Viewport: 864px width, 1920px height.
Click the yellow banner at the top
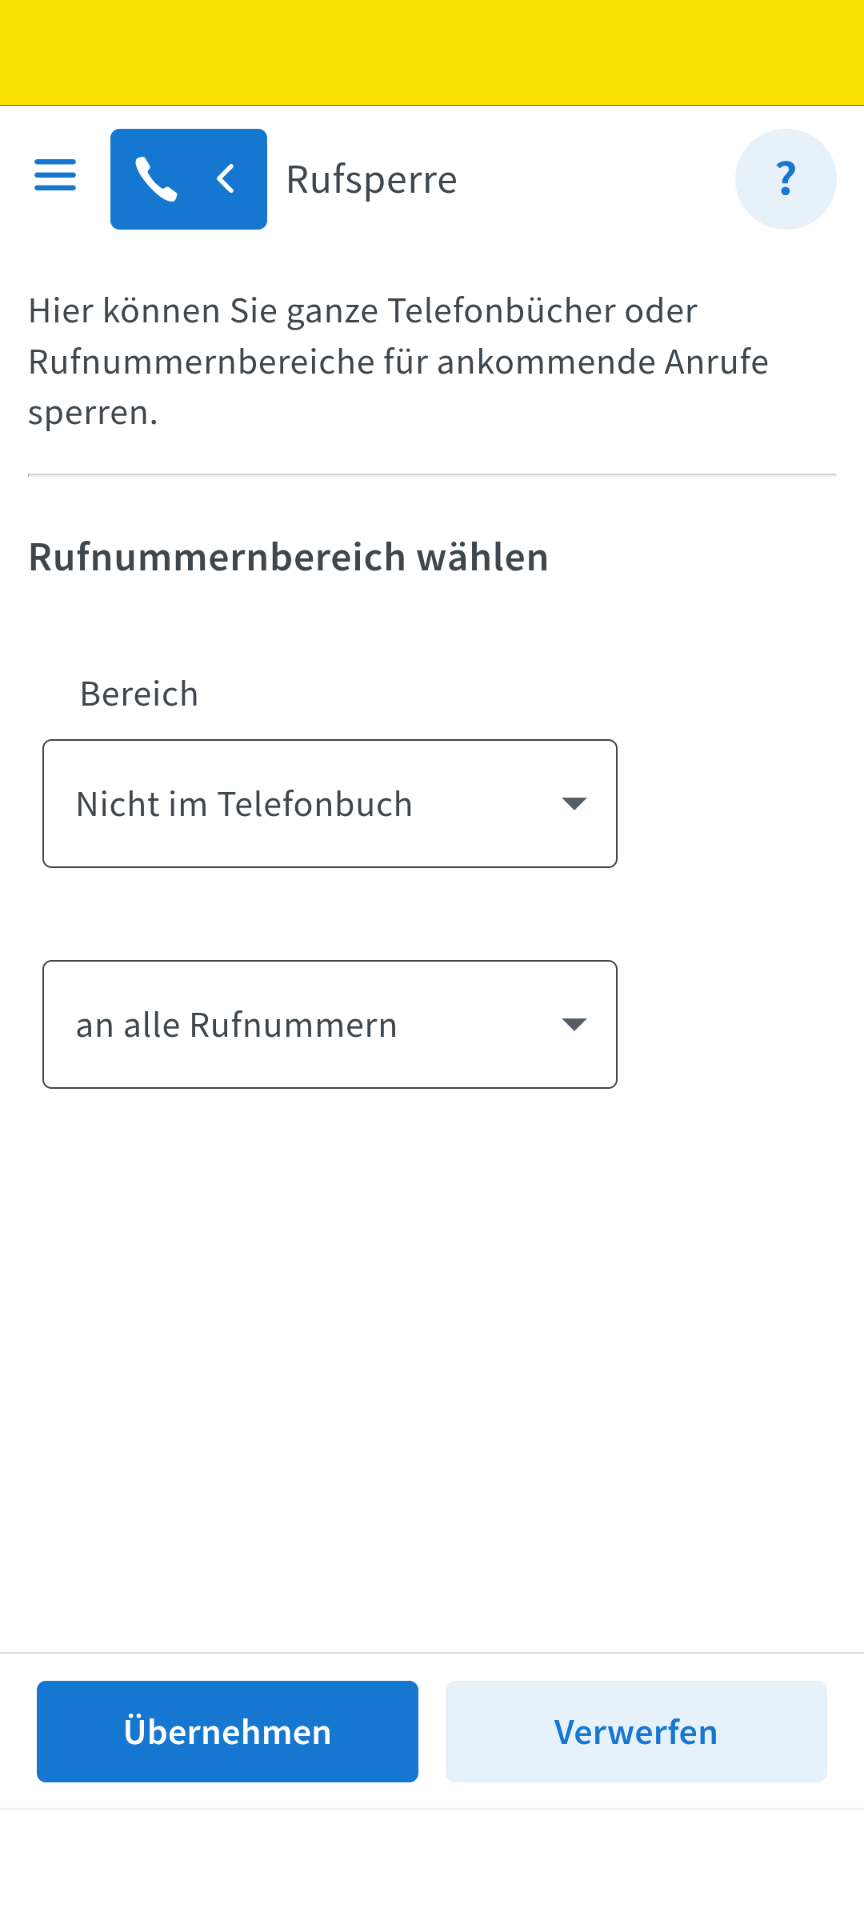pos(432,52)
